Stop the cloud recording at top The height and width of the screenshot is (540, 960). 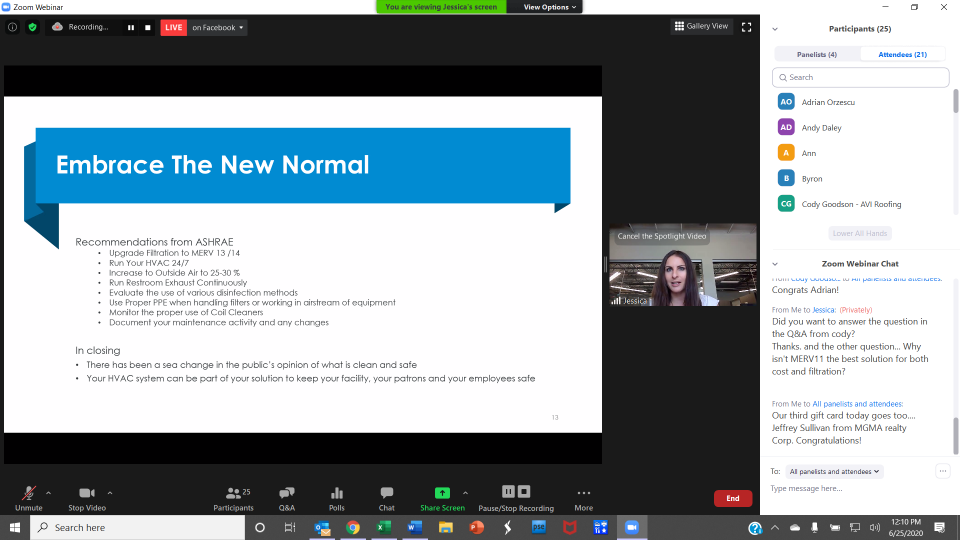[148, 28]
